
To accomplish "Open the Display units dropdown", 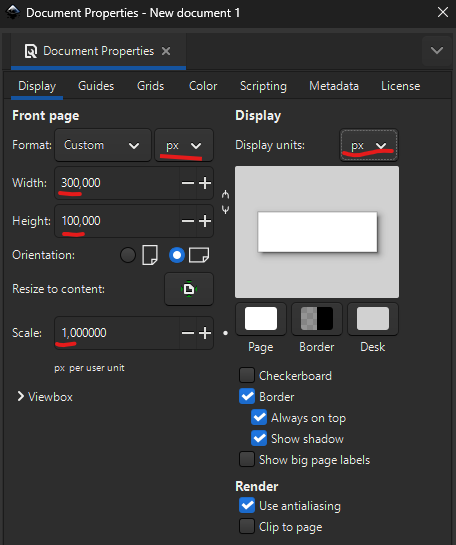I will (x=369, y=145).
